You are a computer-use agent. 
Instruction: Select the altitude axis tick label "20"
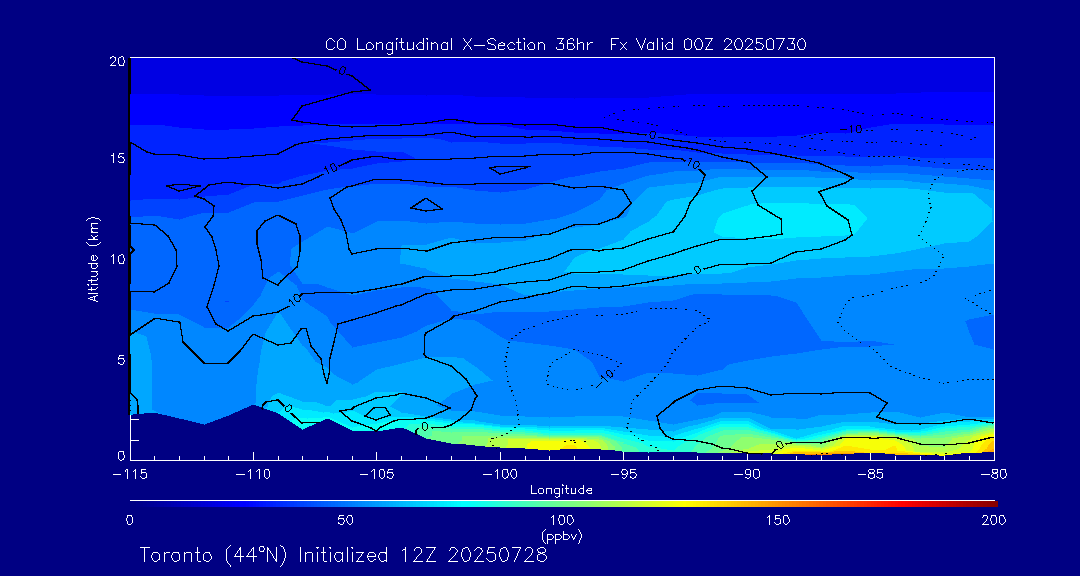(117, 61)
